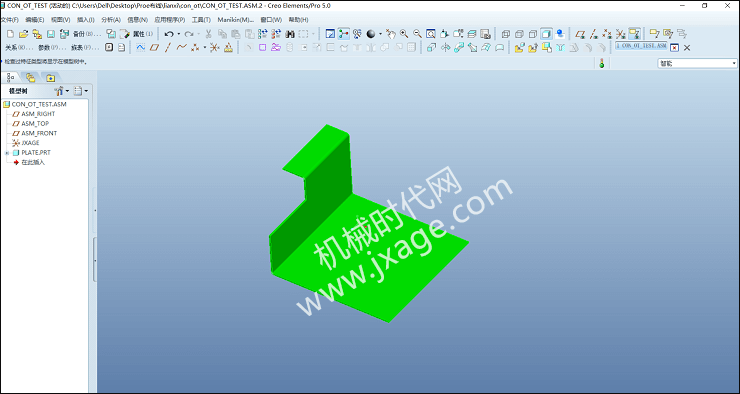The height and width of the screenshot is (394, 740).
Task: Expand the PLATE.PRT tree node
Action: coord(7,153)
